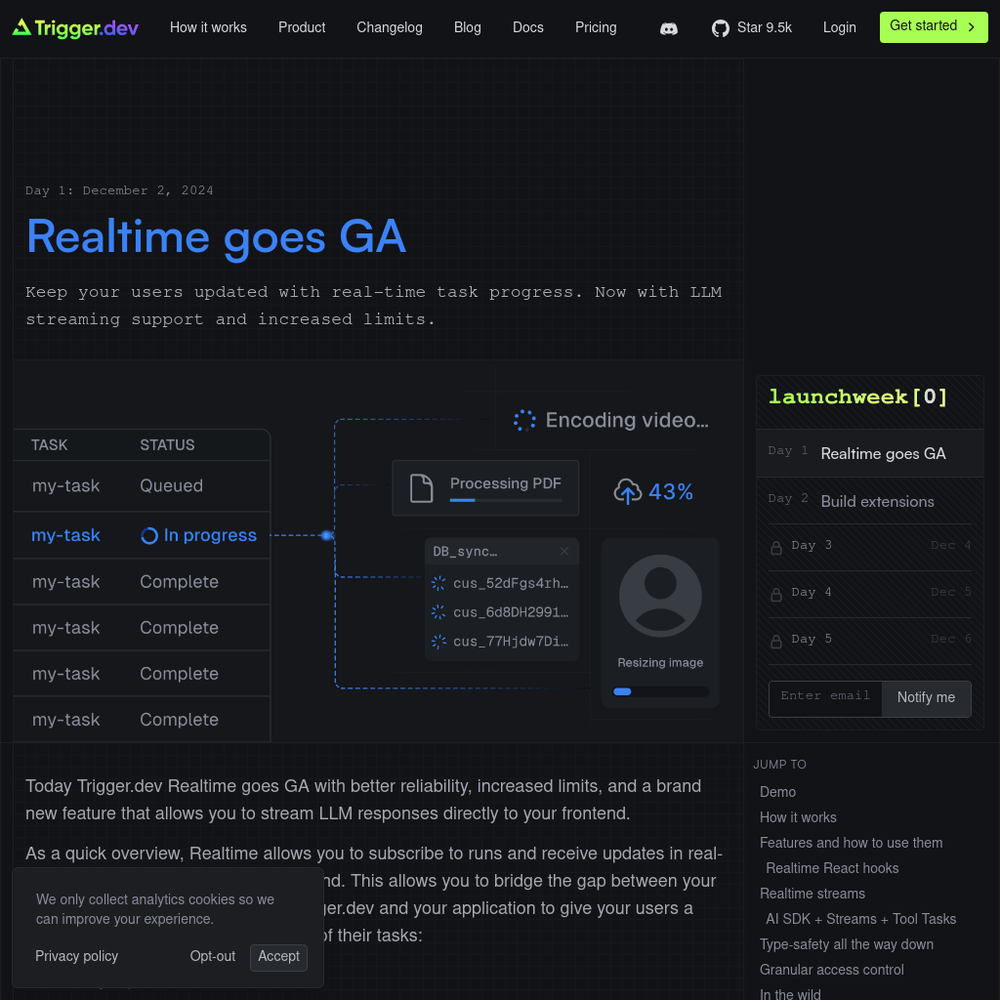Click the Notify me button
The image size is (1000, 1000).
[926, 698]
